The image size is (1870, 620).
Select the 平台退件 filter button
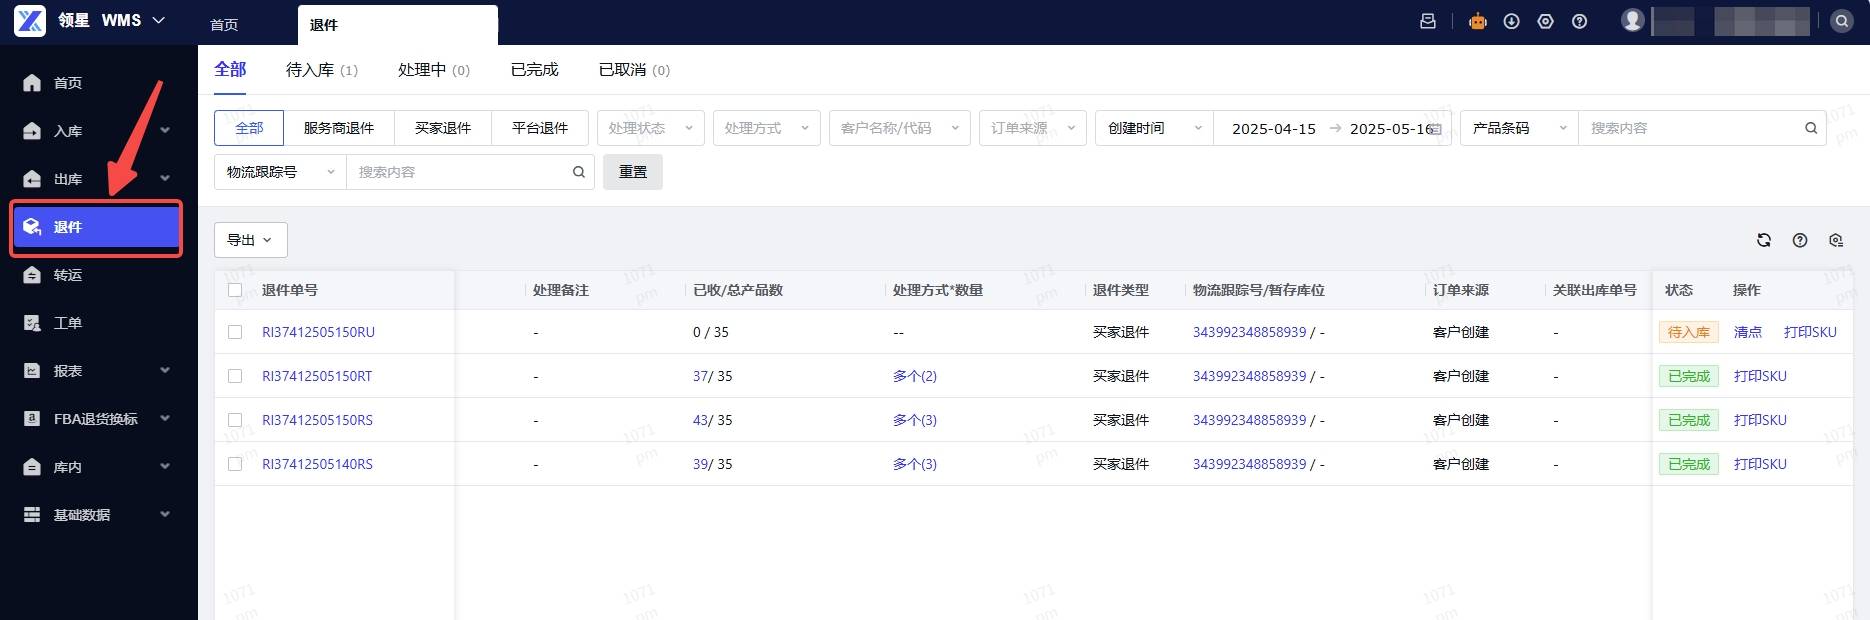(540, 128)
